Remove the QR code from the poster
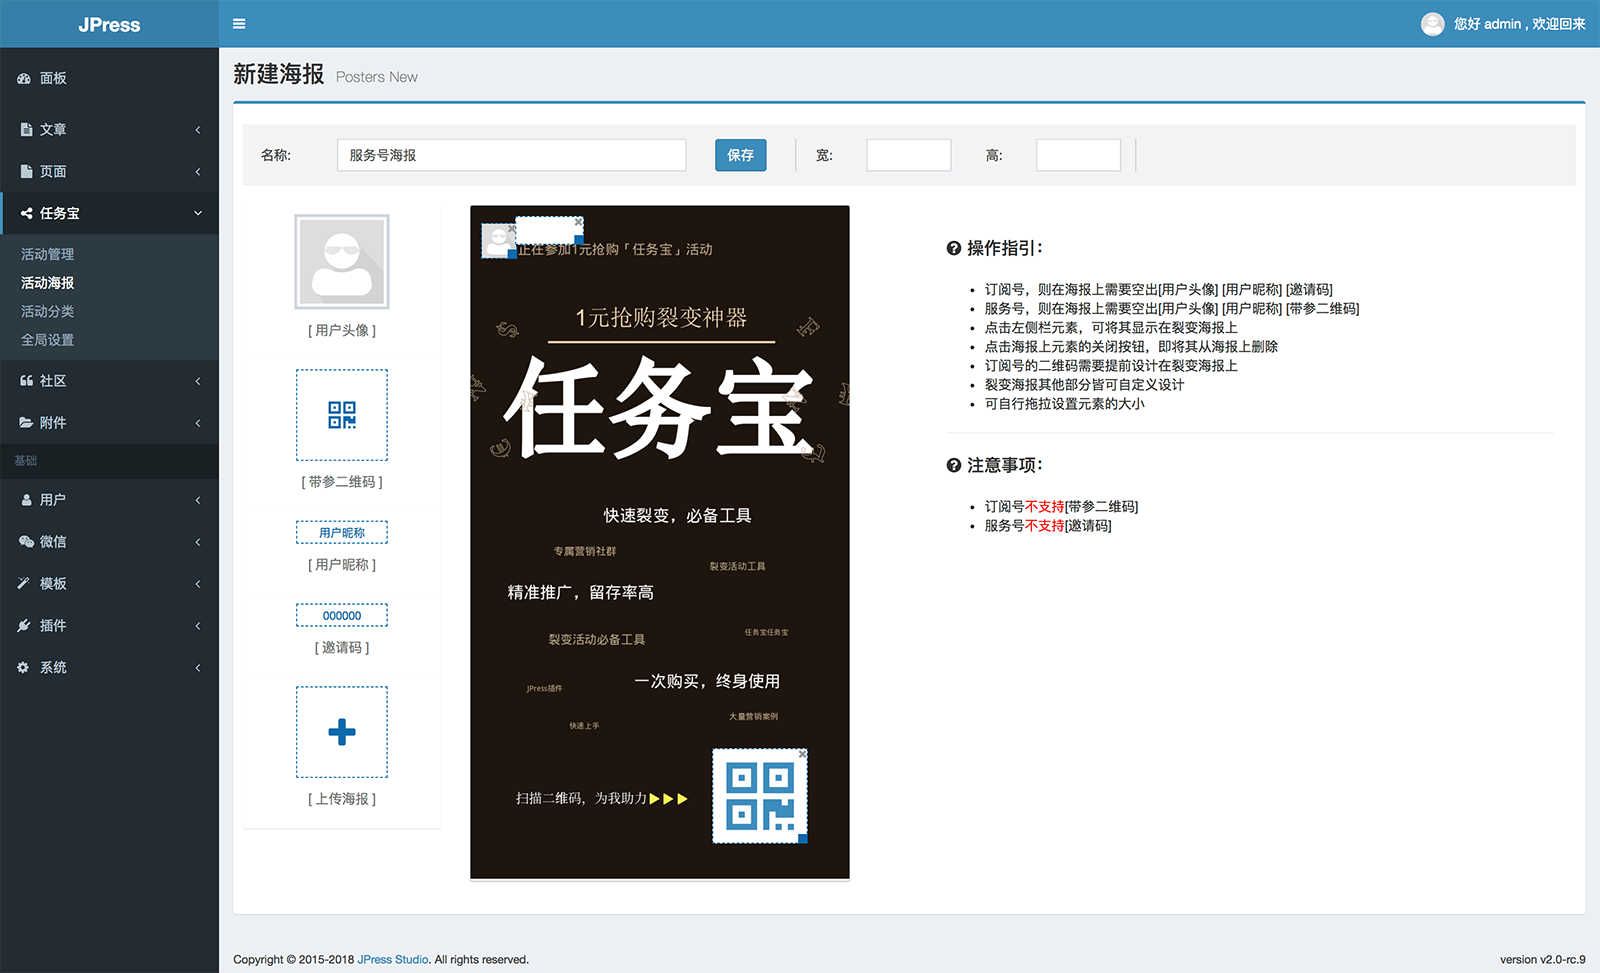 click(802, 753)
